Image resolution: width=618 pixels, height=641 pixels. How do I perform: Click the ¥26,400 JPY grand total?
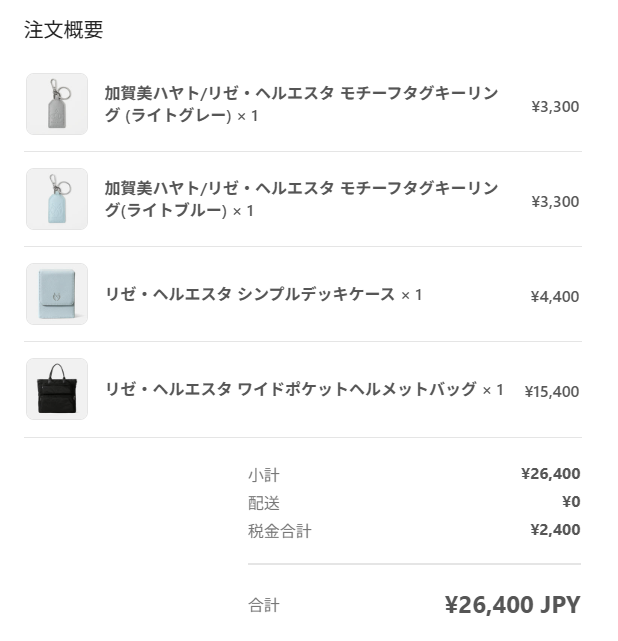(x=512, y=605)
